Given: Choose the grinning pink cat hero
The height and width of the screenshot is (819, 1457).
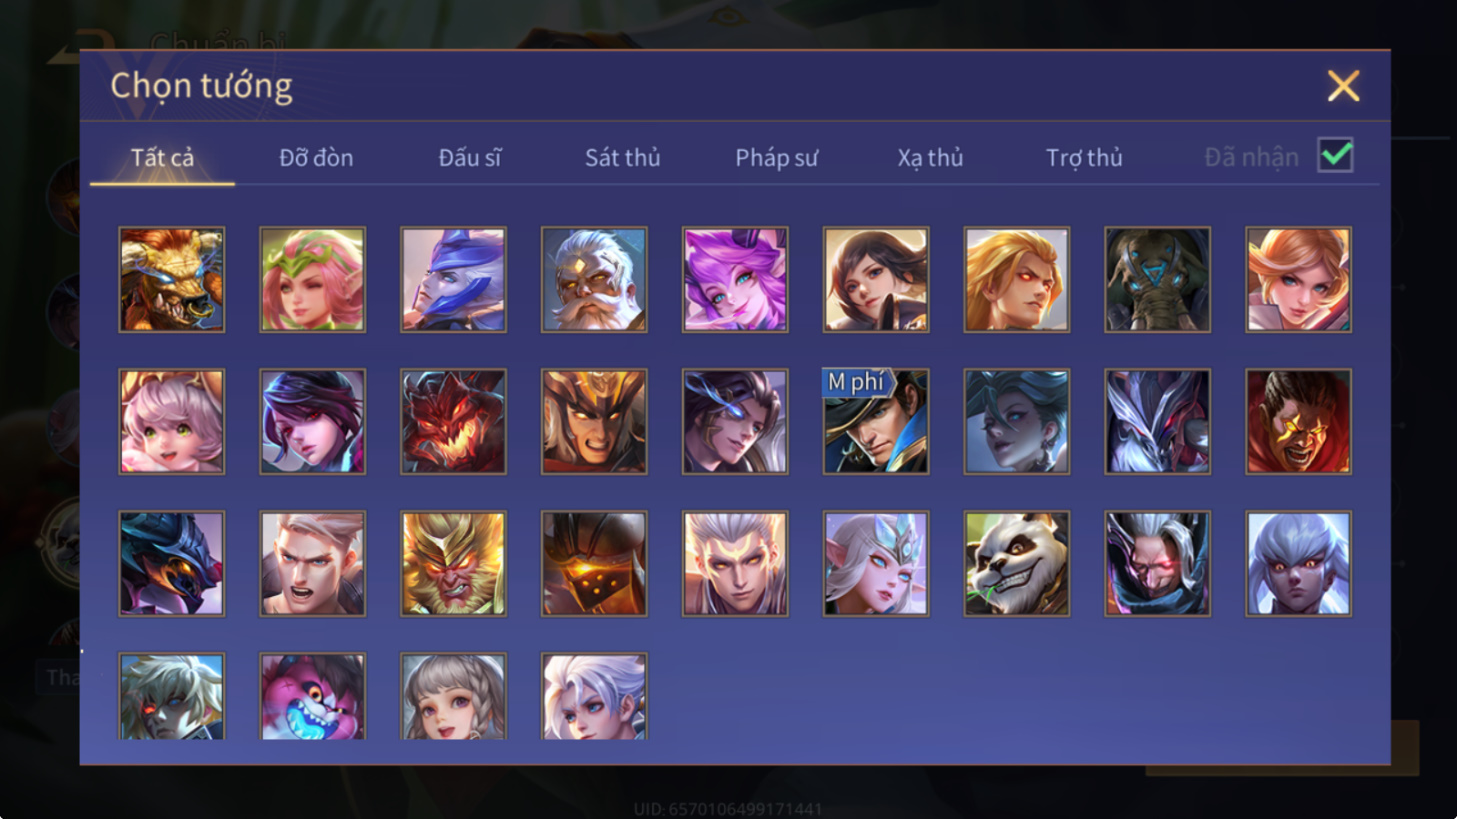Looking at the screenshot, I should pyautogui.click(x=313, y=697).
